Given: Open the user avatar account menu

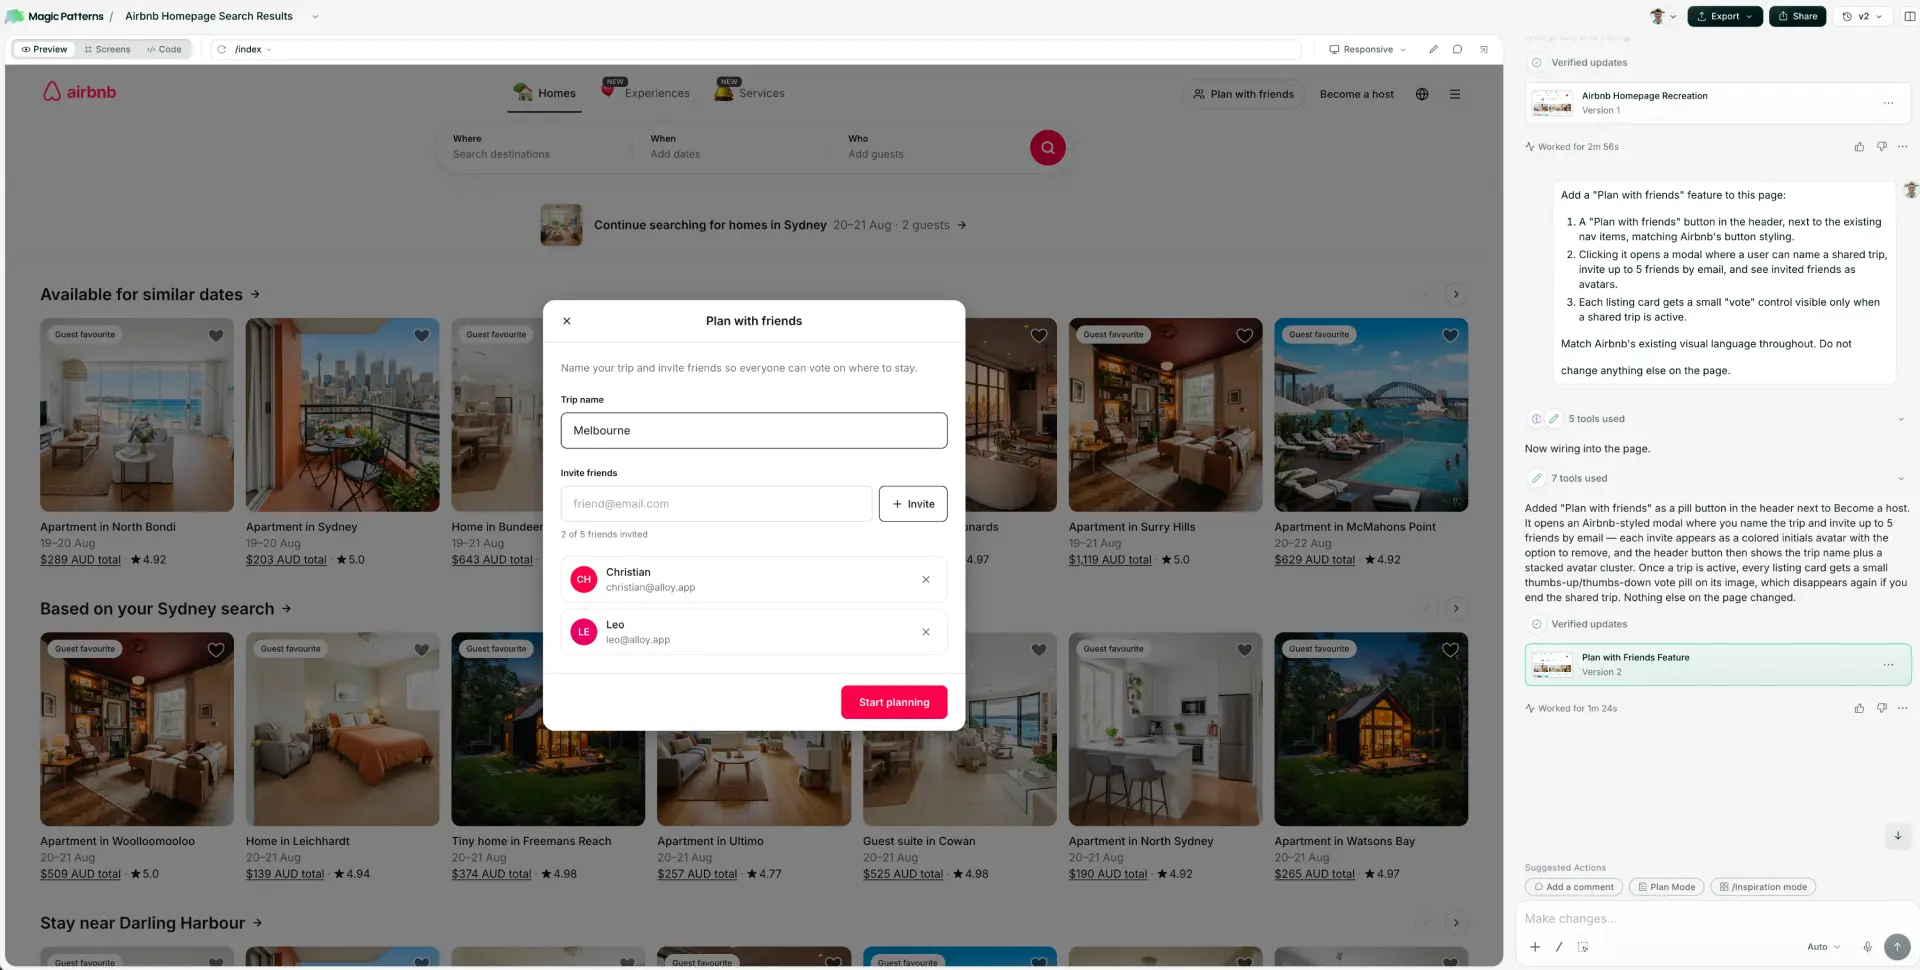Looking at the screenshot, I should pos(1663,16).
